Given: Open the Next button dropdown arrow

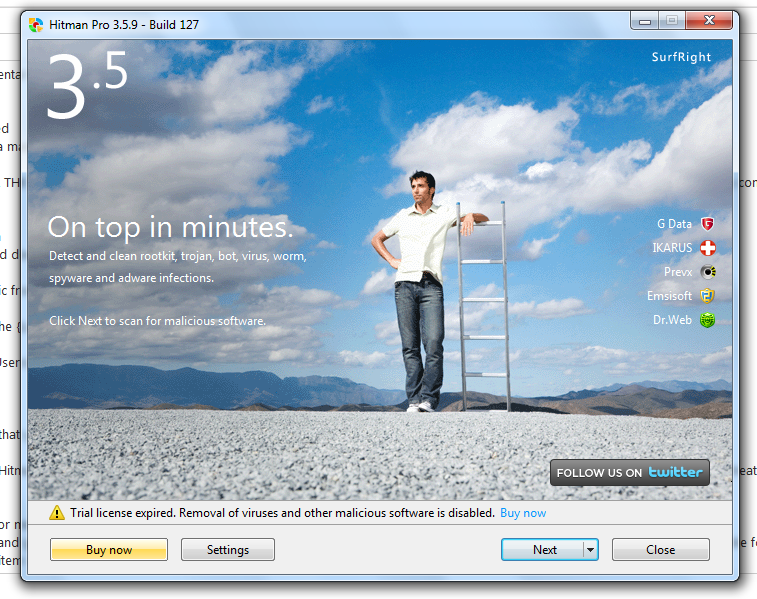Looking at the screenshot, I should pos(590,550).
